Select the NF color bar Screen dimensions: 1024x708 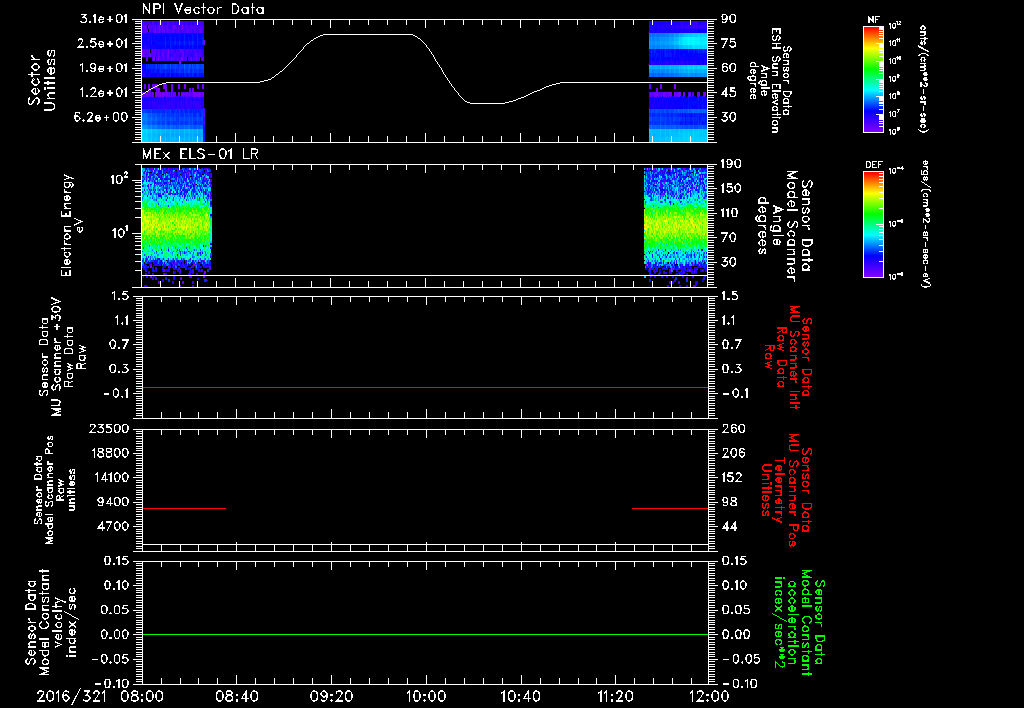[x=873, y=79]
